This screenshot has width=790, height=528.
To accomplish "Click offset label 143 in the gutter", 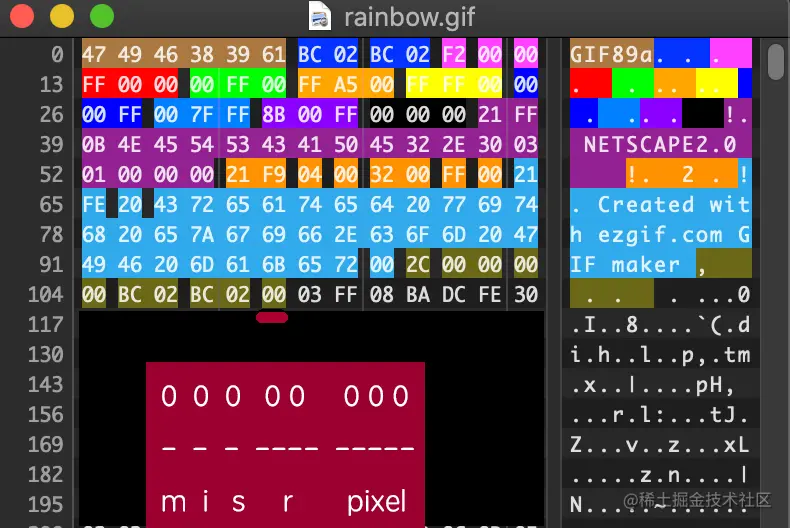I will click(x=45, y=384).
